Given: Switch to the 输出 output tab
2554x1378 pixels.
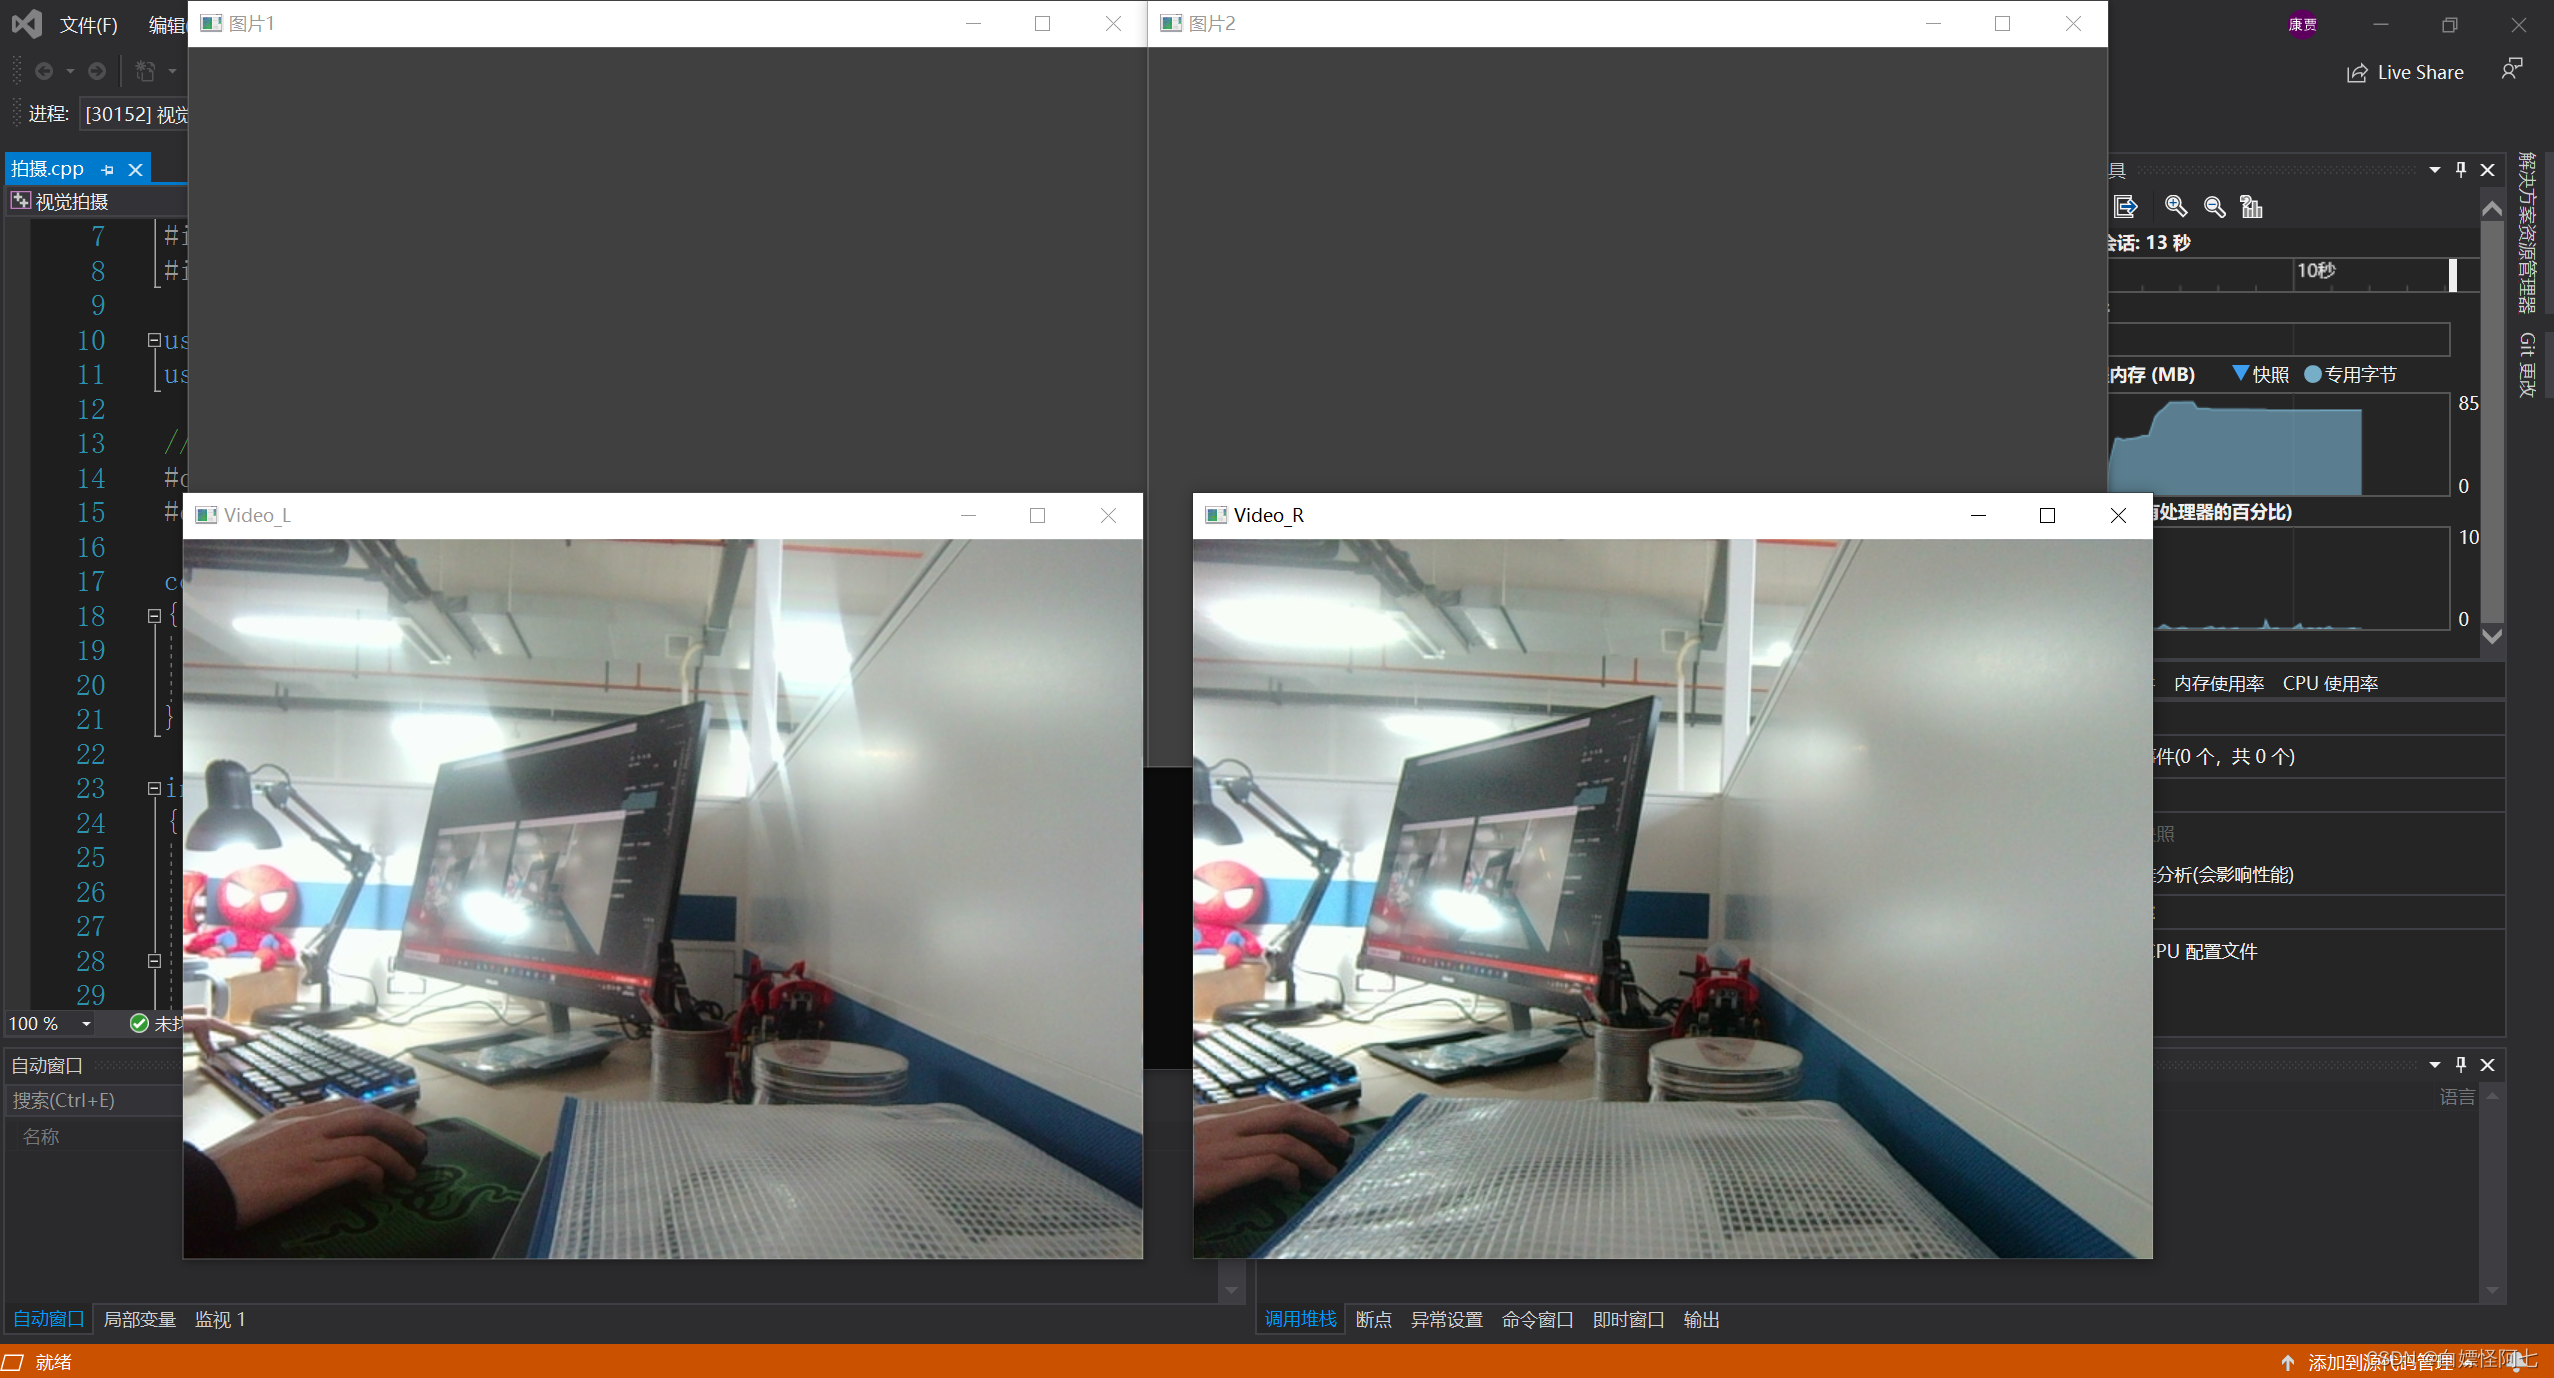Looking at the screenshot, I should 1701,1320.
